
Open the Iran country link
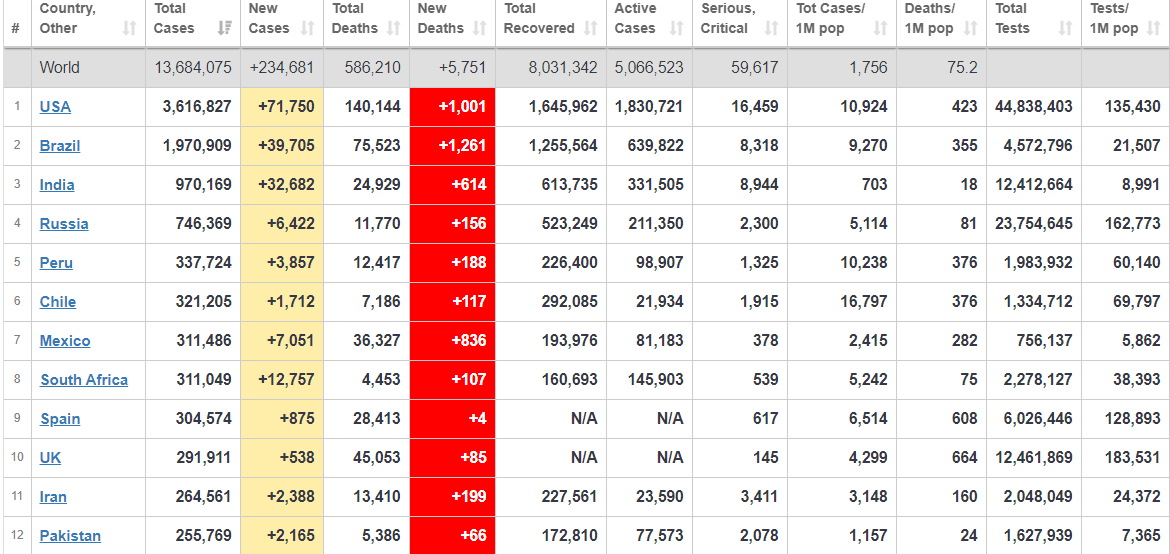tap(54, 497)
